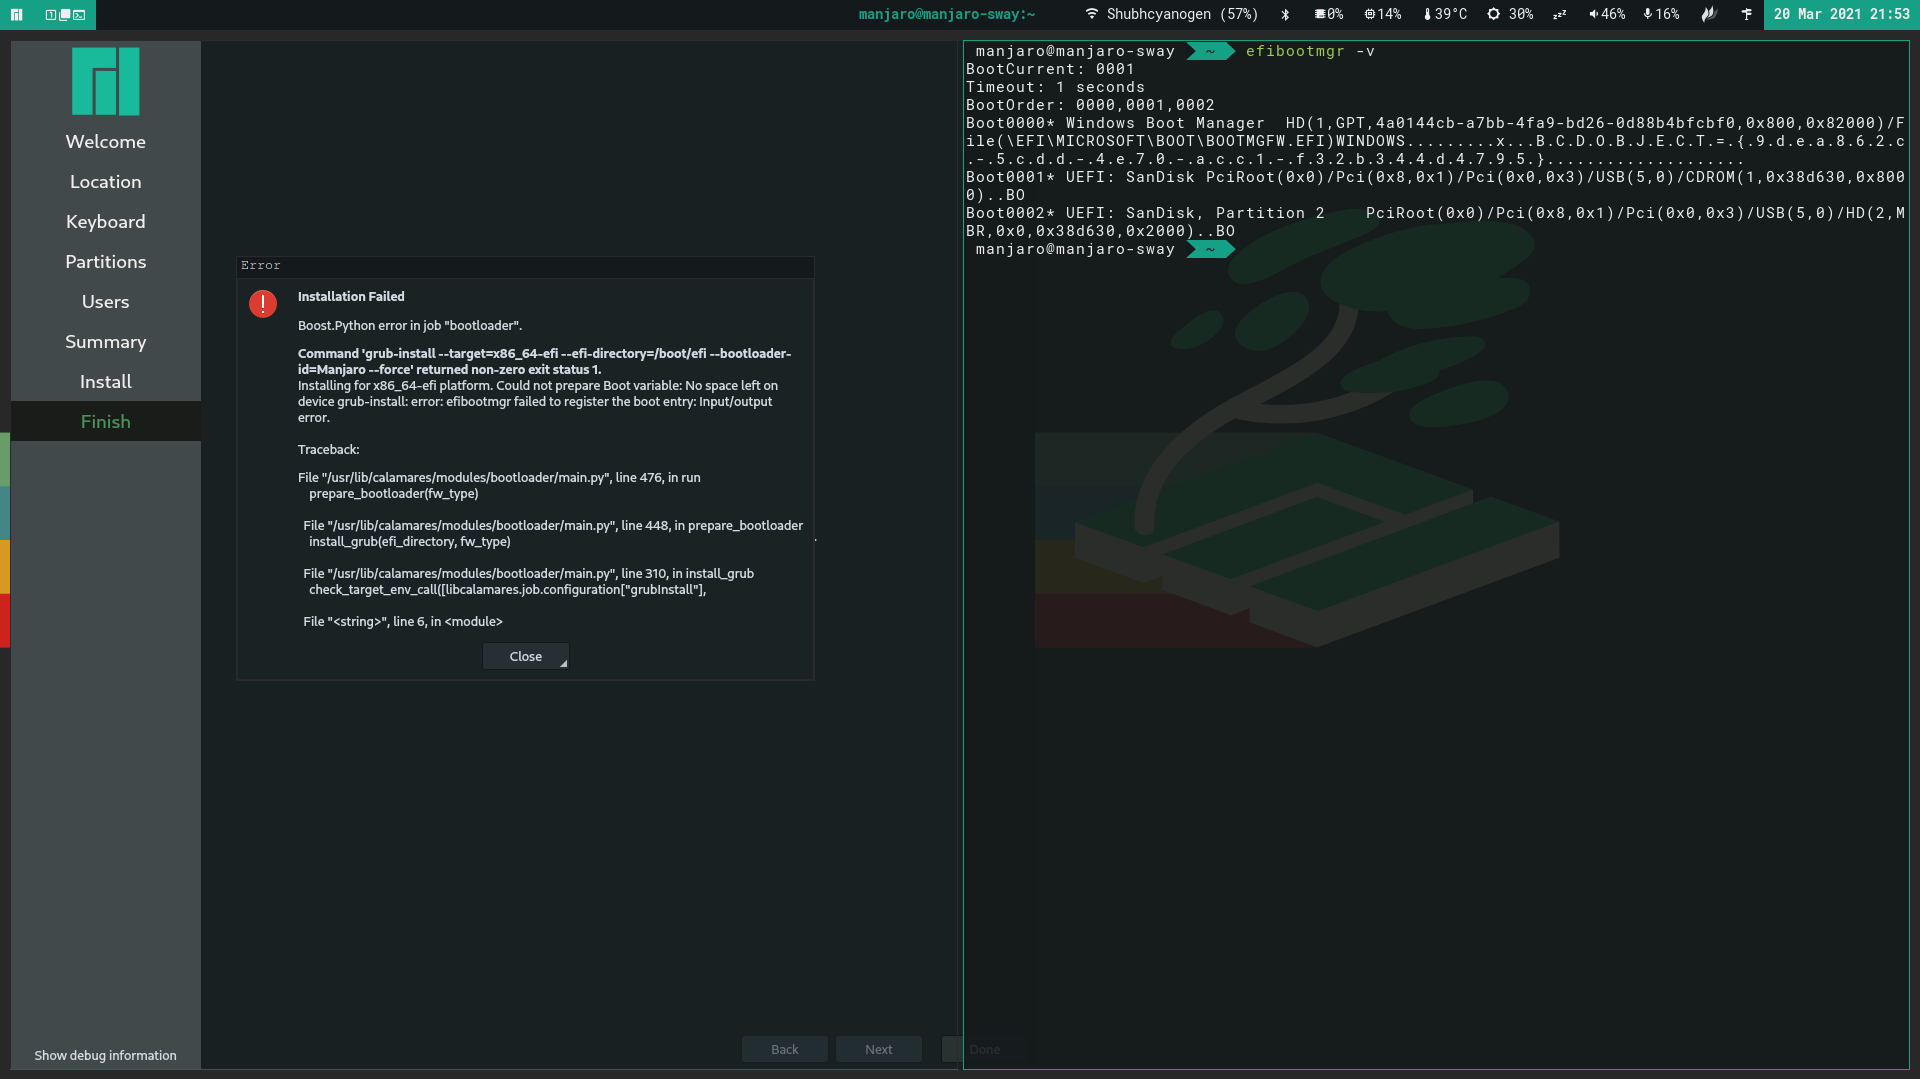The width and height of the screenshot is (1920, 1079).
Task: Open the system tray flame icon menu
Action: coord(1709,15)
